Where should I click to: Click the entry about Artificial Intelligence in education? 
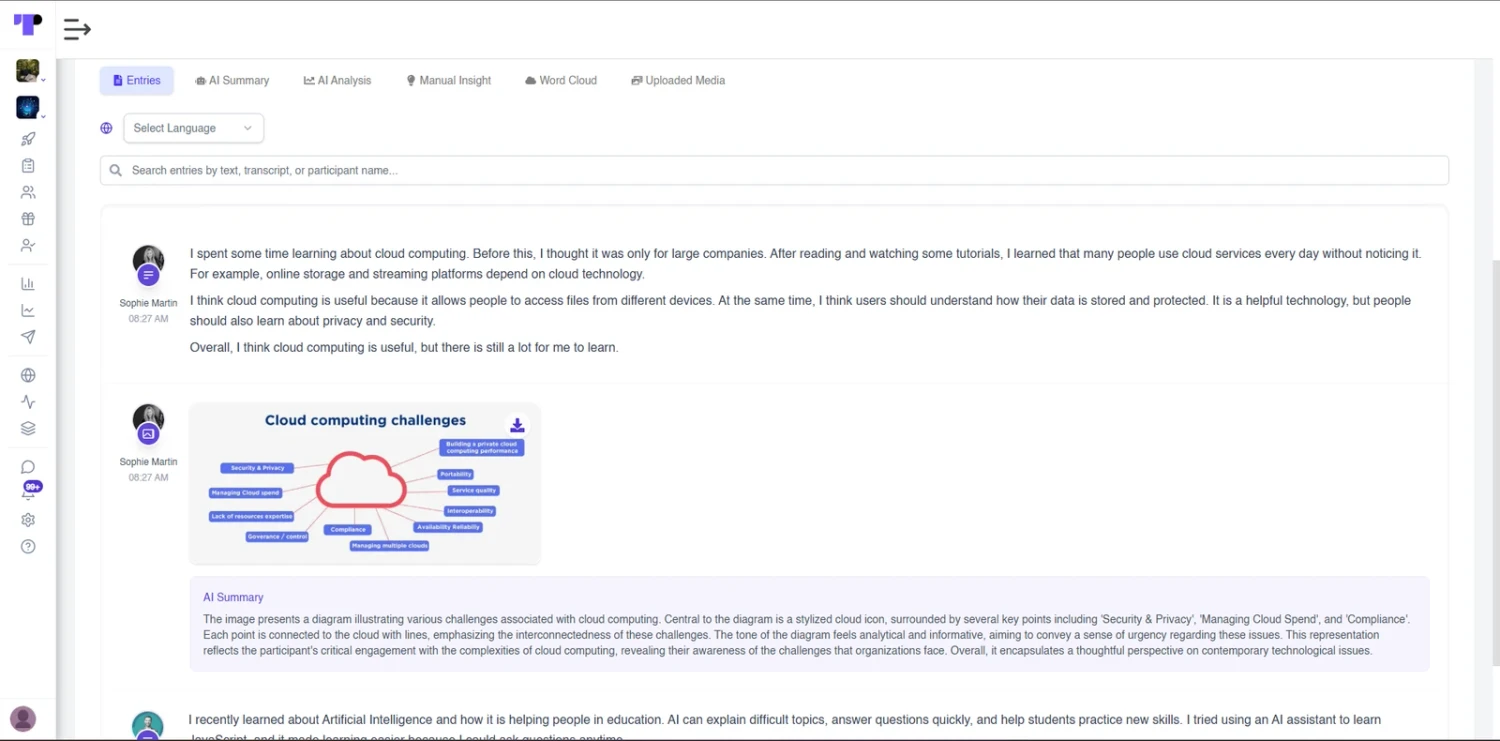click(785, 728)
